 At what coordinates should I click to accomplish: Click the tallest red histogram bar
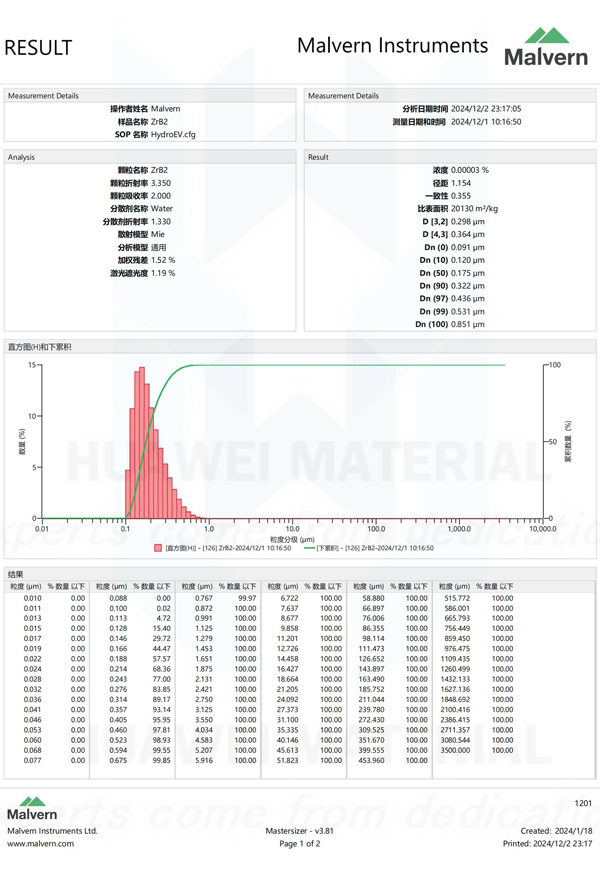pos(142,440)
